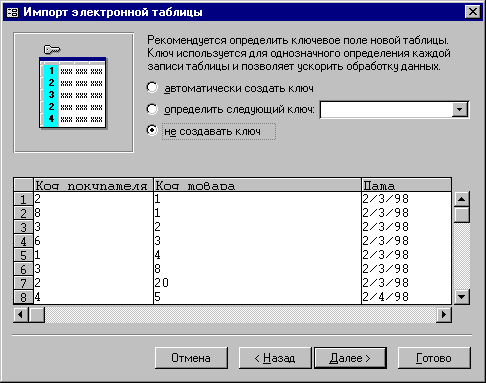The image size is (486, 383).
Task: Click 'Код товара' cell 8 in row 6
Action: (x=257, y=269)
